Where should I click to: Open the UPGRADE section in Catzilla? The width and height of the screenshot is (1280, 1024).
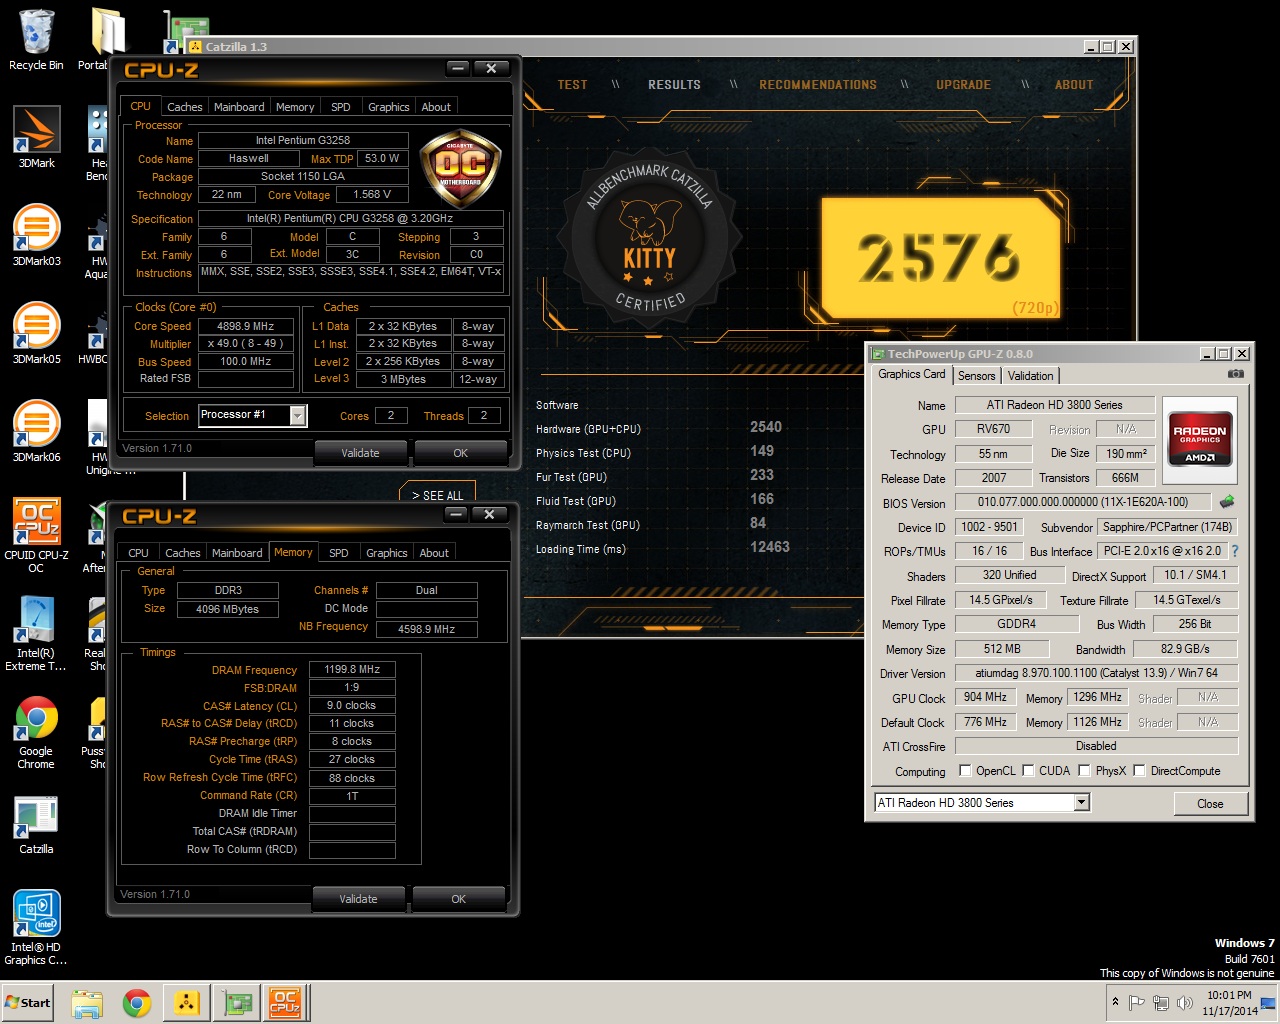click(963, 85)
